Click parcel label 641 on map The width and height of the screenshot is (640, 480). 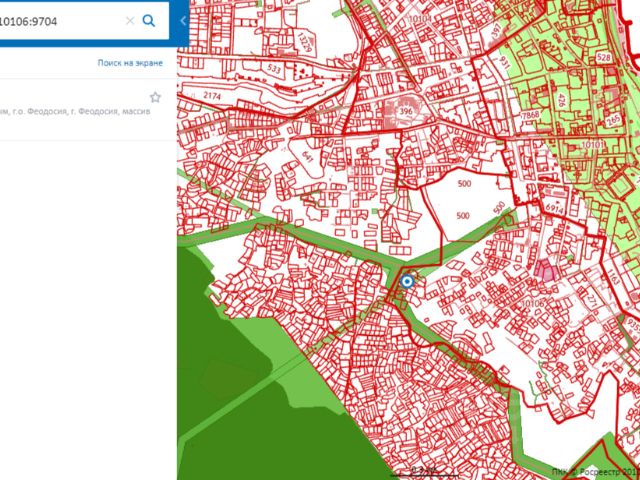coord(308,156)
